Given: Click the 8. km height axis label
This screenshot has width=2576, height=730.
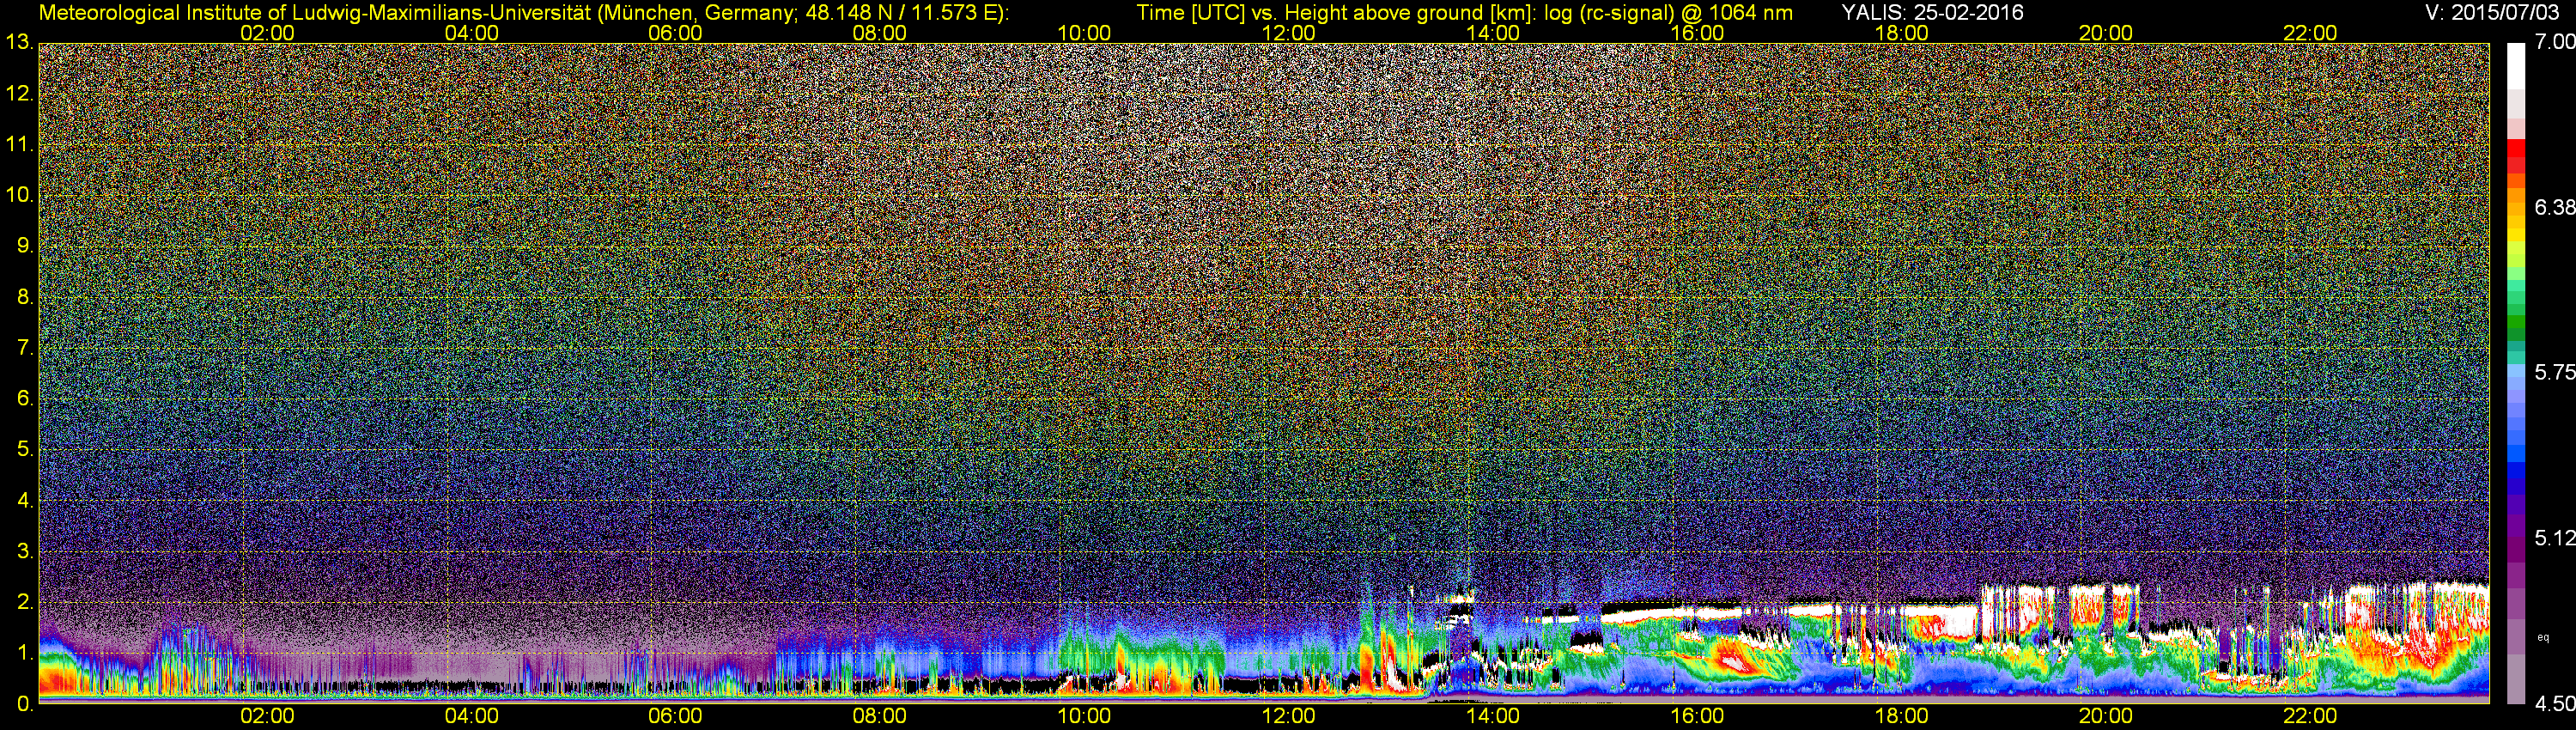Looking at the screenshot, I should 25,297.
